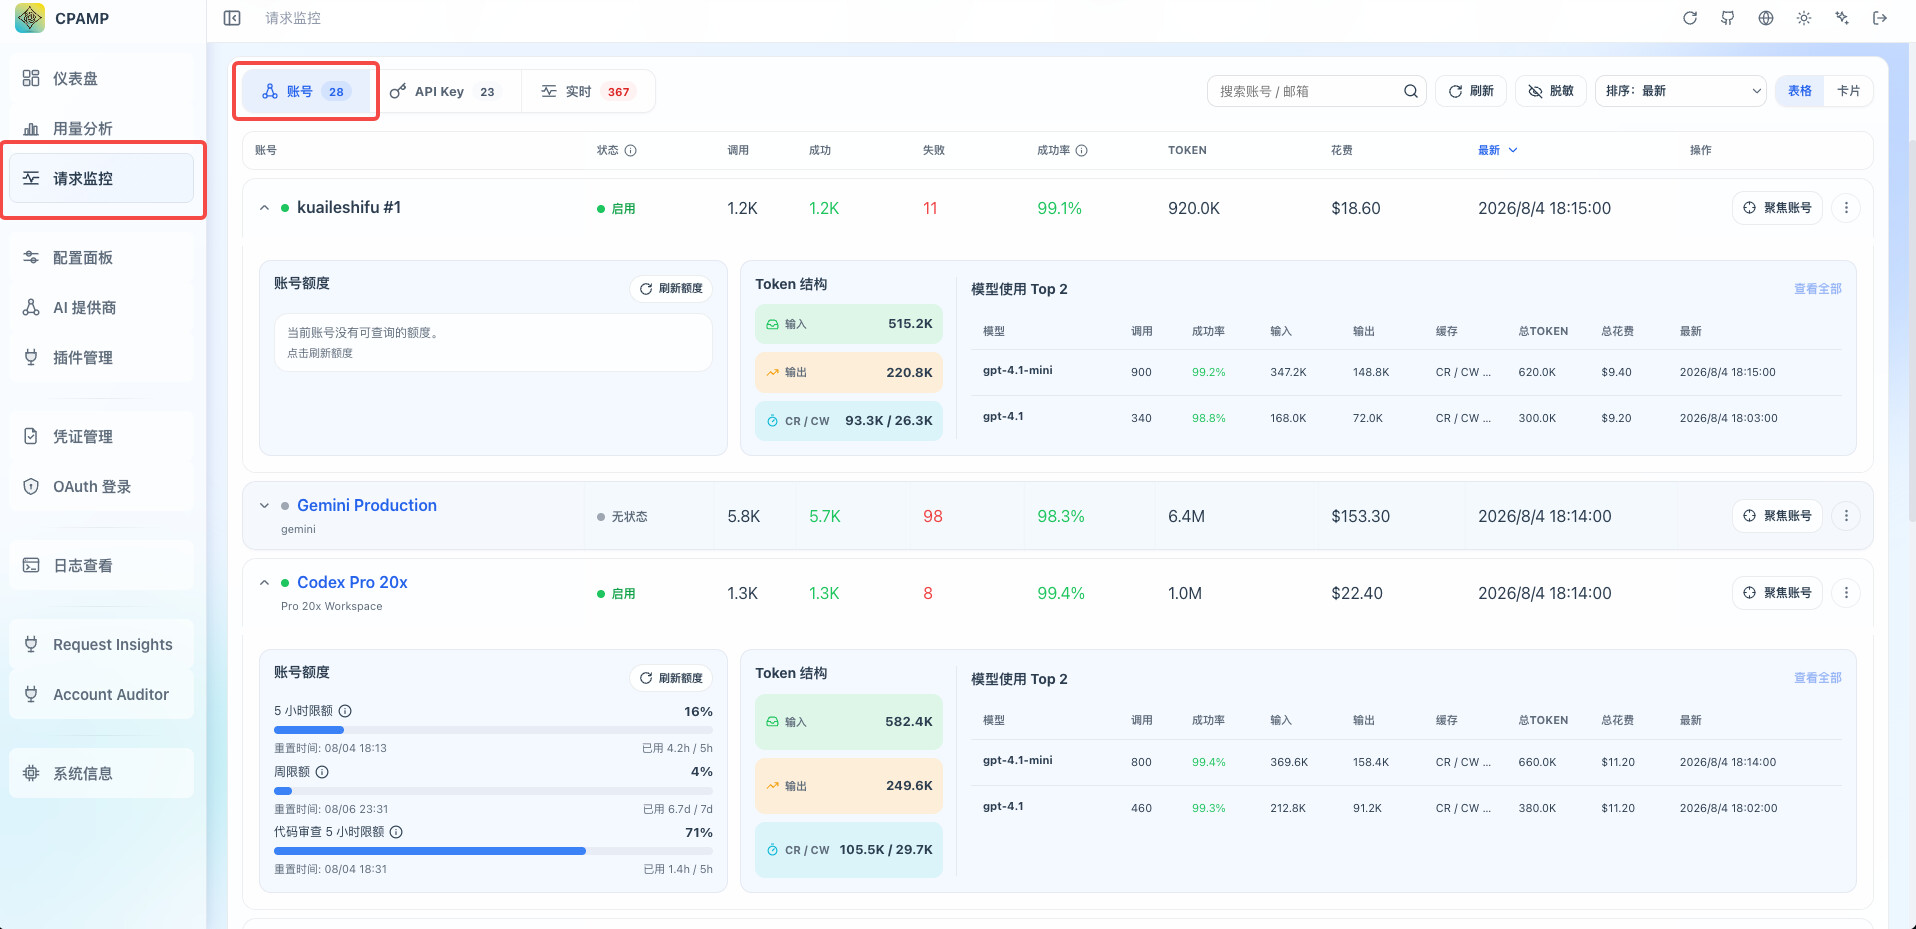Open the language globe icon
This screenshot has width=1916, height=929.
click(1766, 18)
